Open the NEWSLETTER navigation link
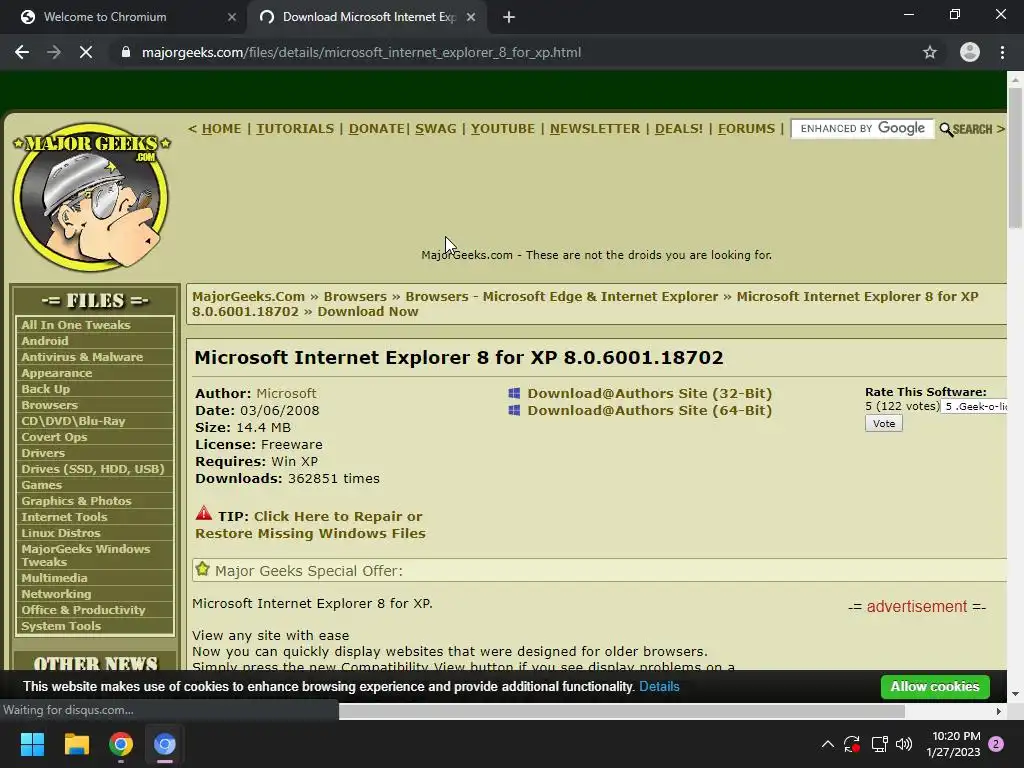The image size is (1024, 768). coord(595,129)
